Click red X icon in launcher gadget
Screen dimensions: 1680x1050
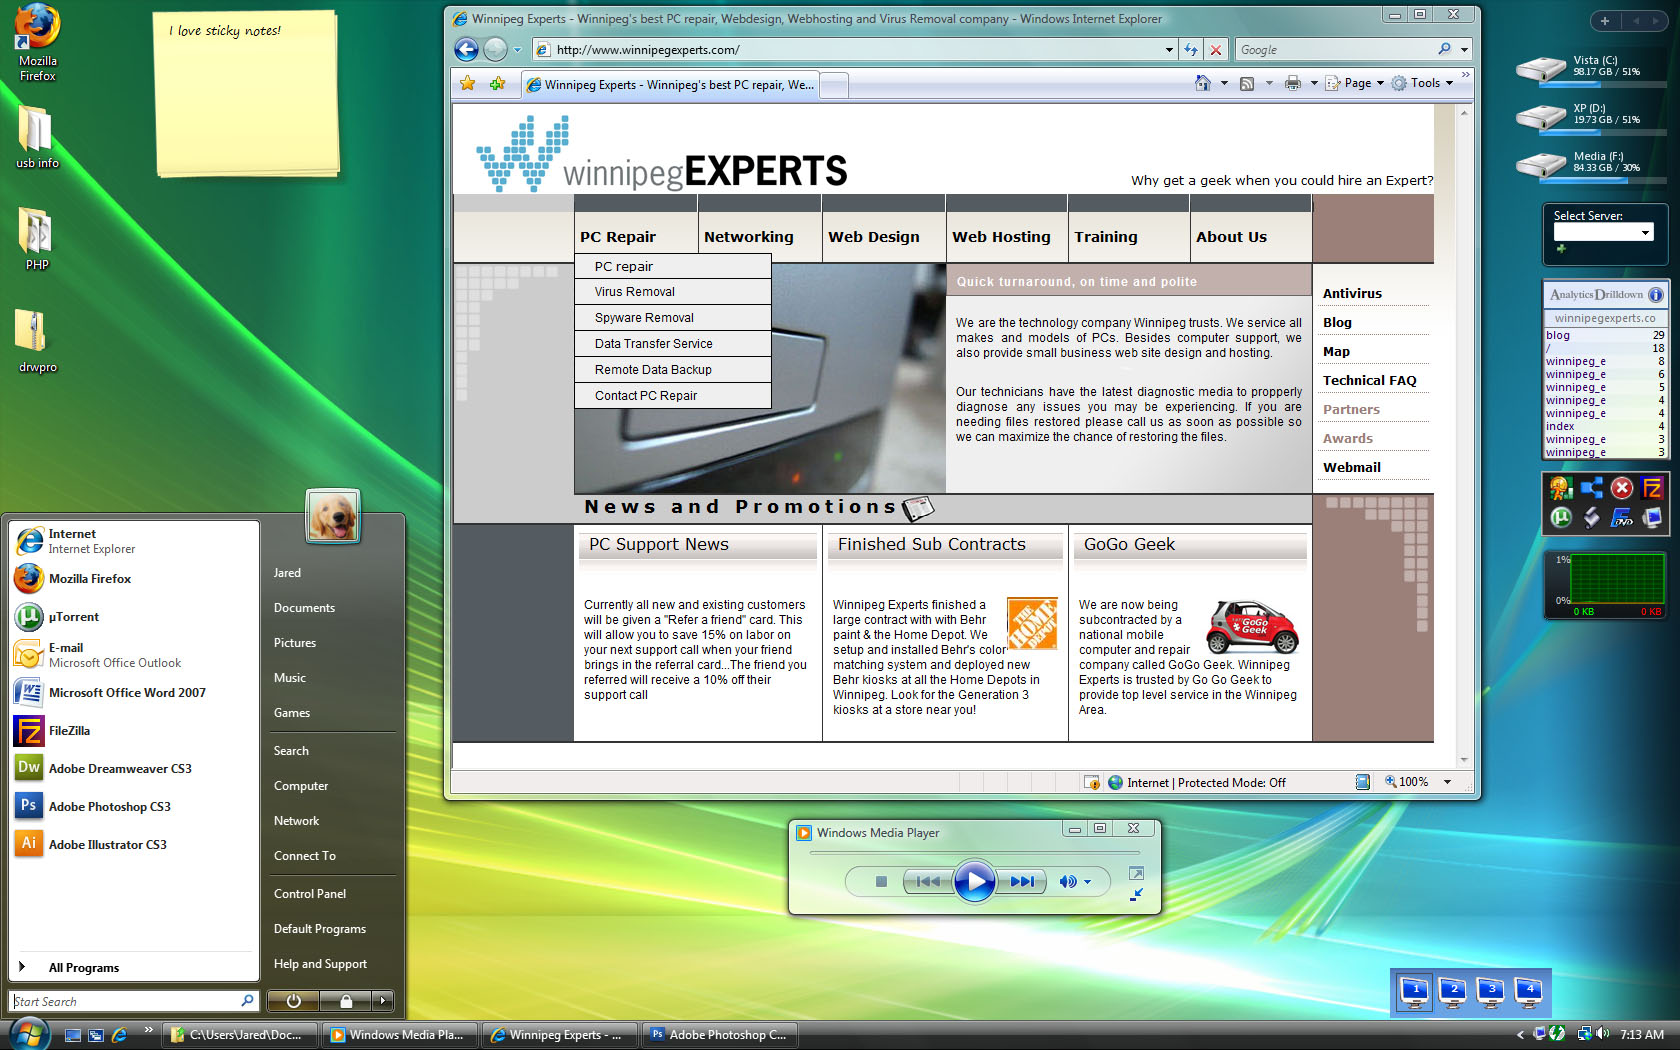coord(1622,488)
